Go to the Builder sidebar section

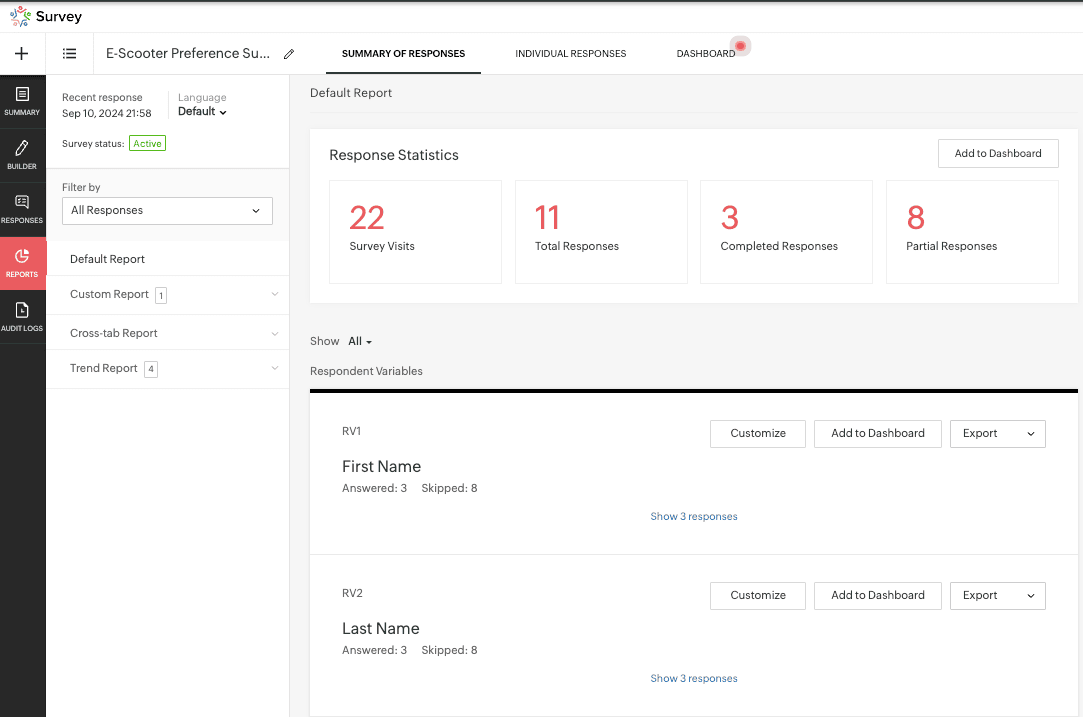pyautogui.click(x=22, y=155)
